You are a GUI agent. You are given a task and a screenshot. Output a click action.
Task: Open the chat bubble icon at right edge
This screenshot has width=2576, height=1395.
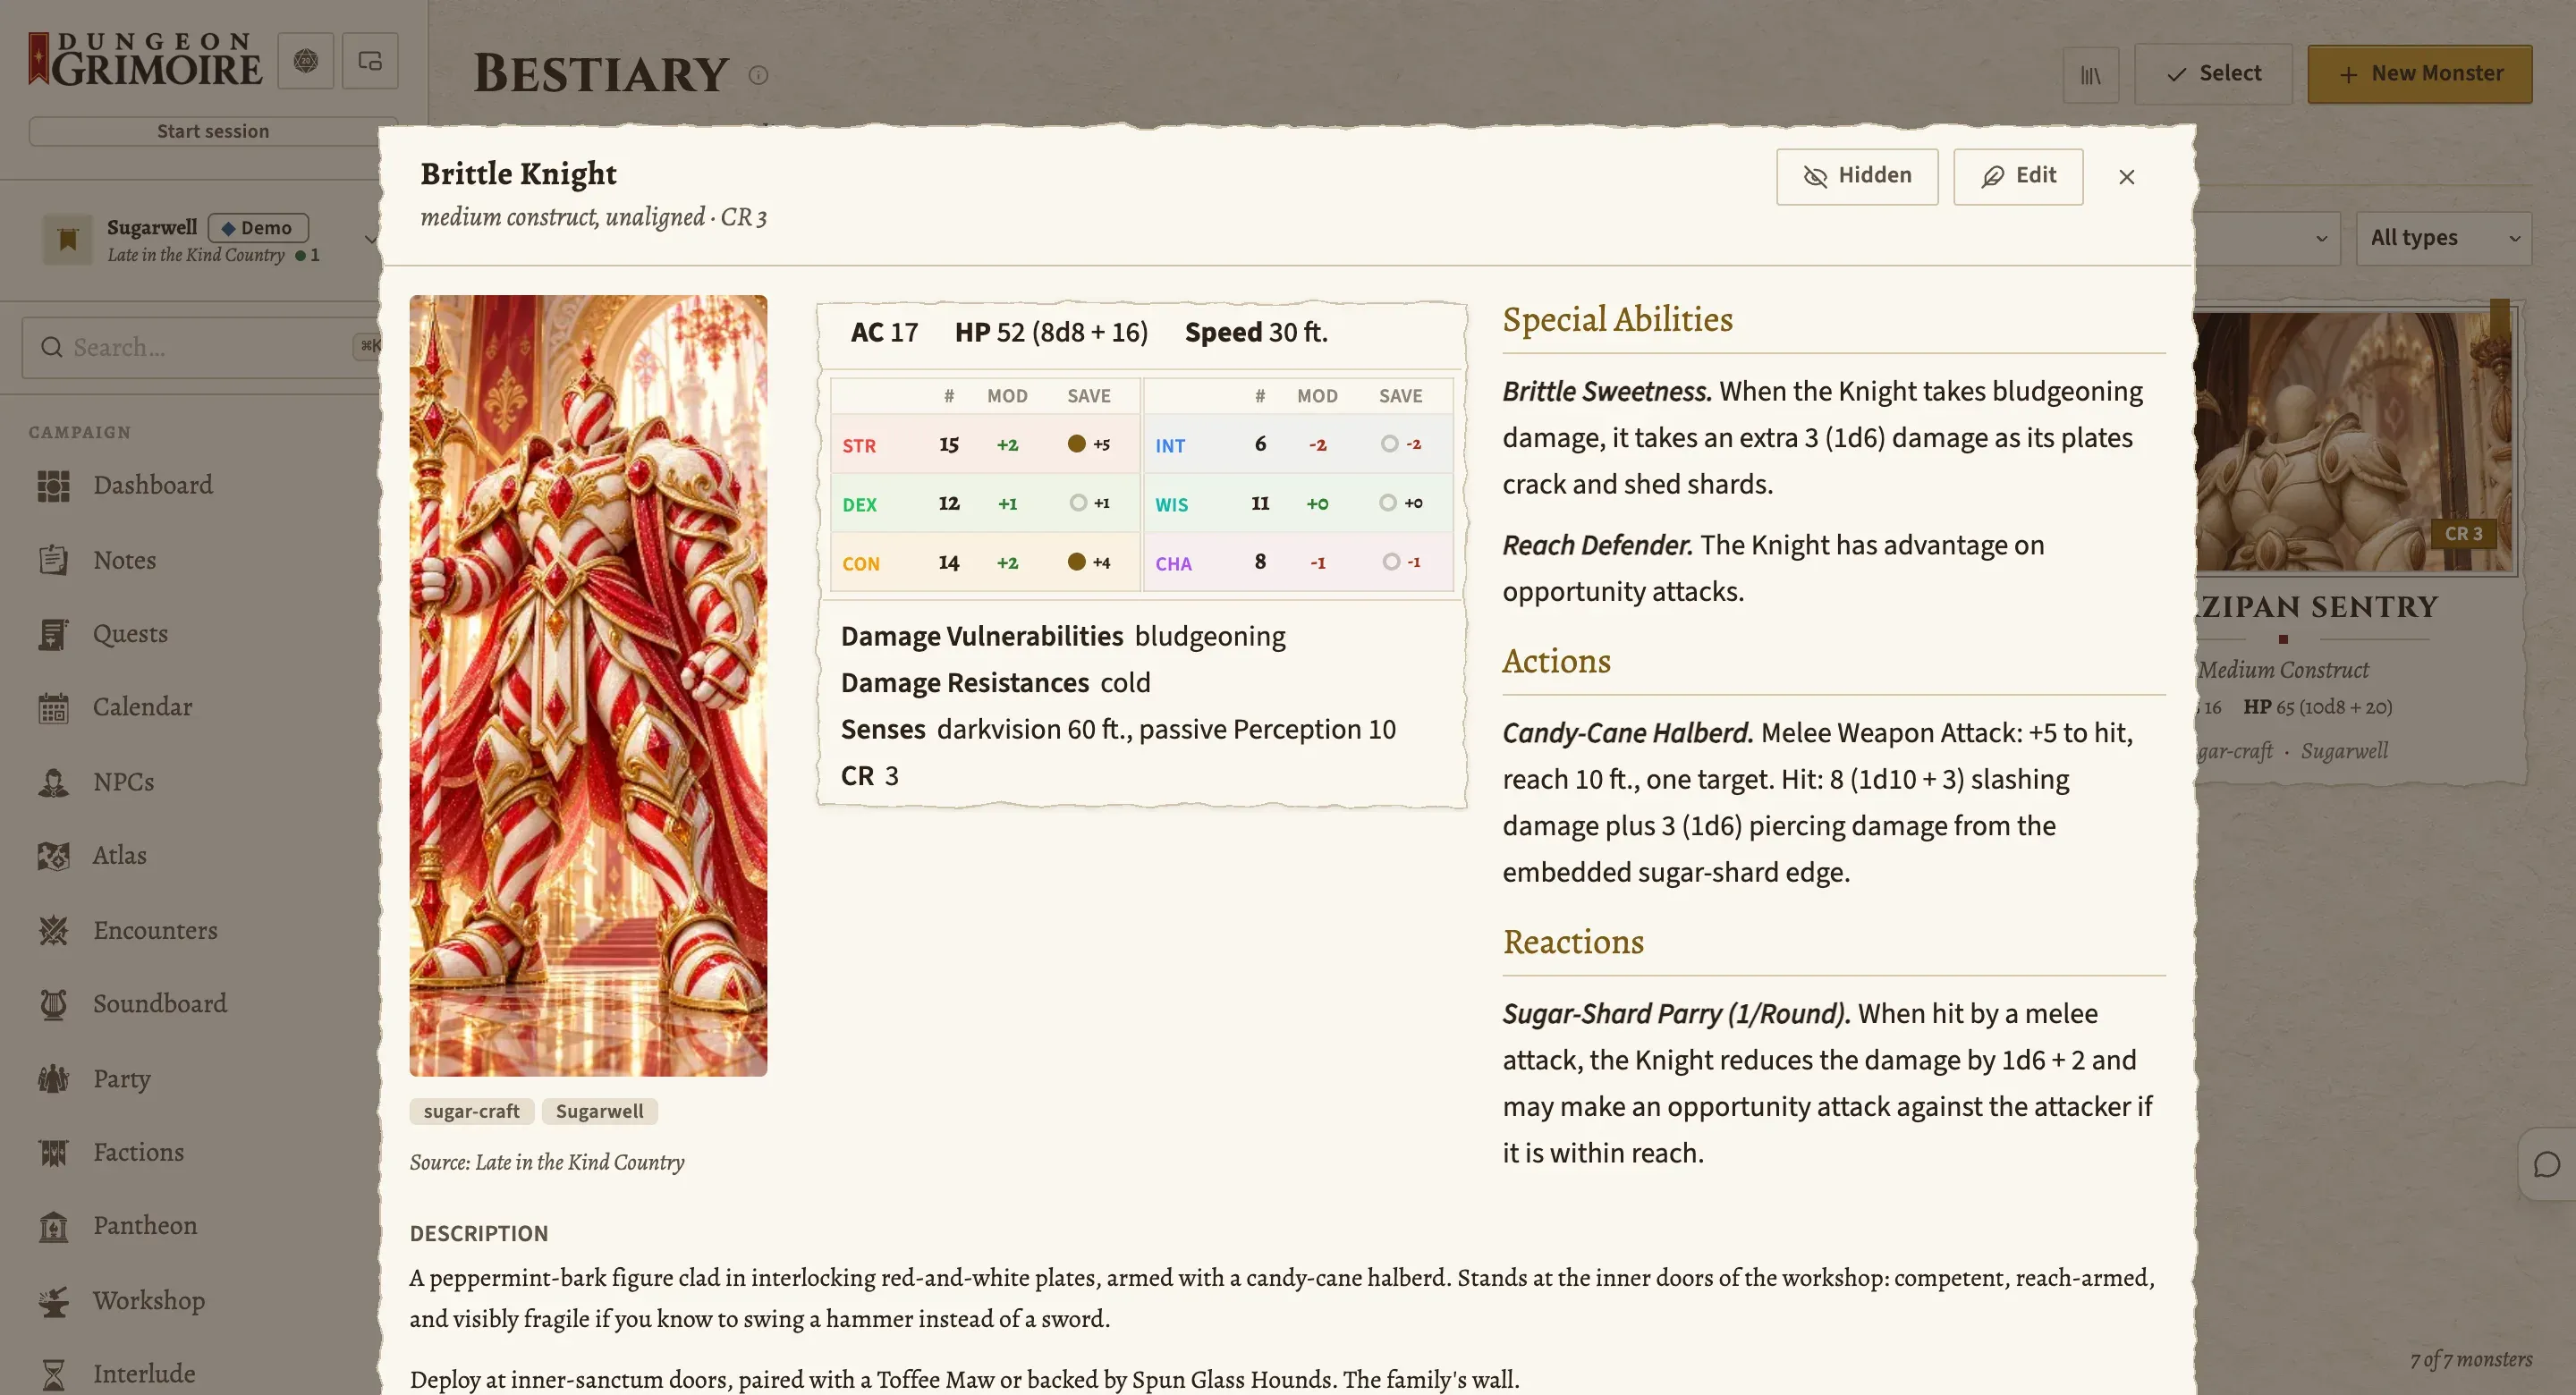pos(2547,1165)
